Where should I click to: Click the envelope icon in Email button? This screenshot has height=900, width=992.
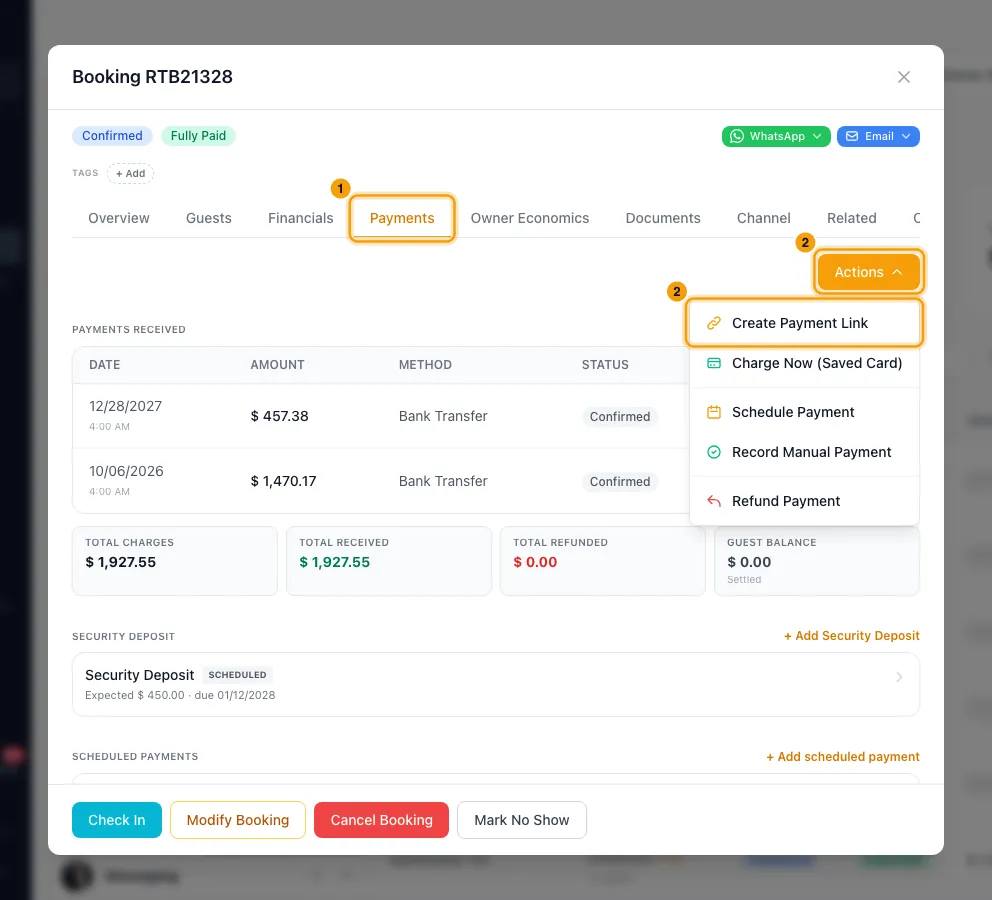tap(852, 136)
